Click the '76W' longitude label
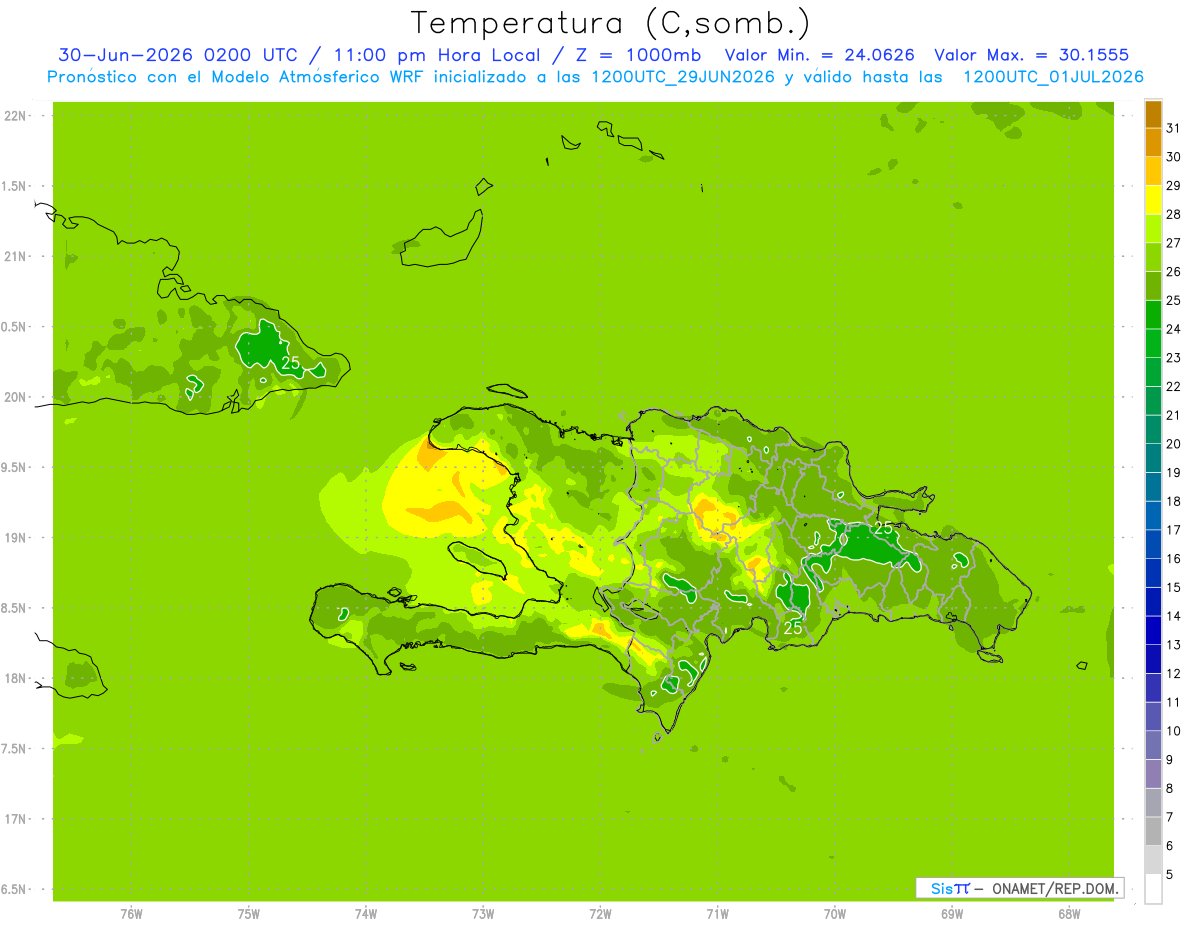This screenshot has width=1200, height=927. pos(131,913)
